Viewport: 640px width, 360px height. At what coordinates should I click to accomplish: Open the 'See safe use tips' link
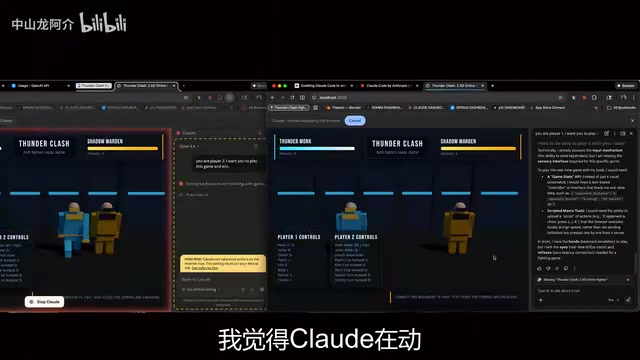click(204, 268)
